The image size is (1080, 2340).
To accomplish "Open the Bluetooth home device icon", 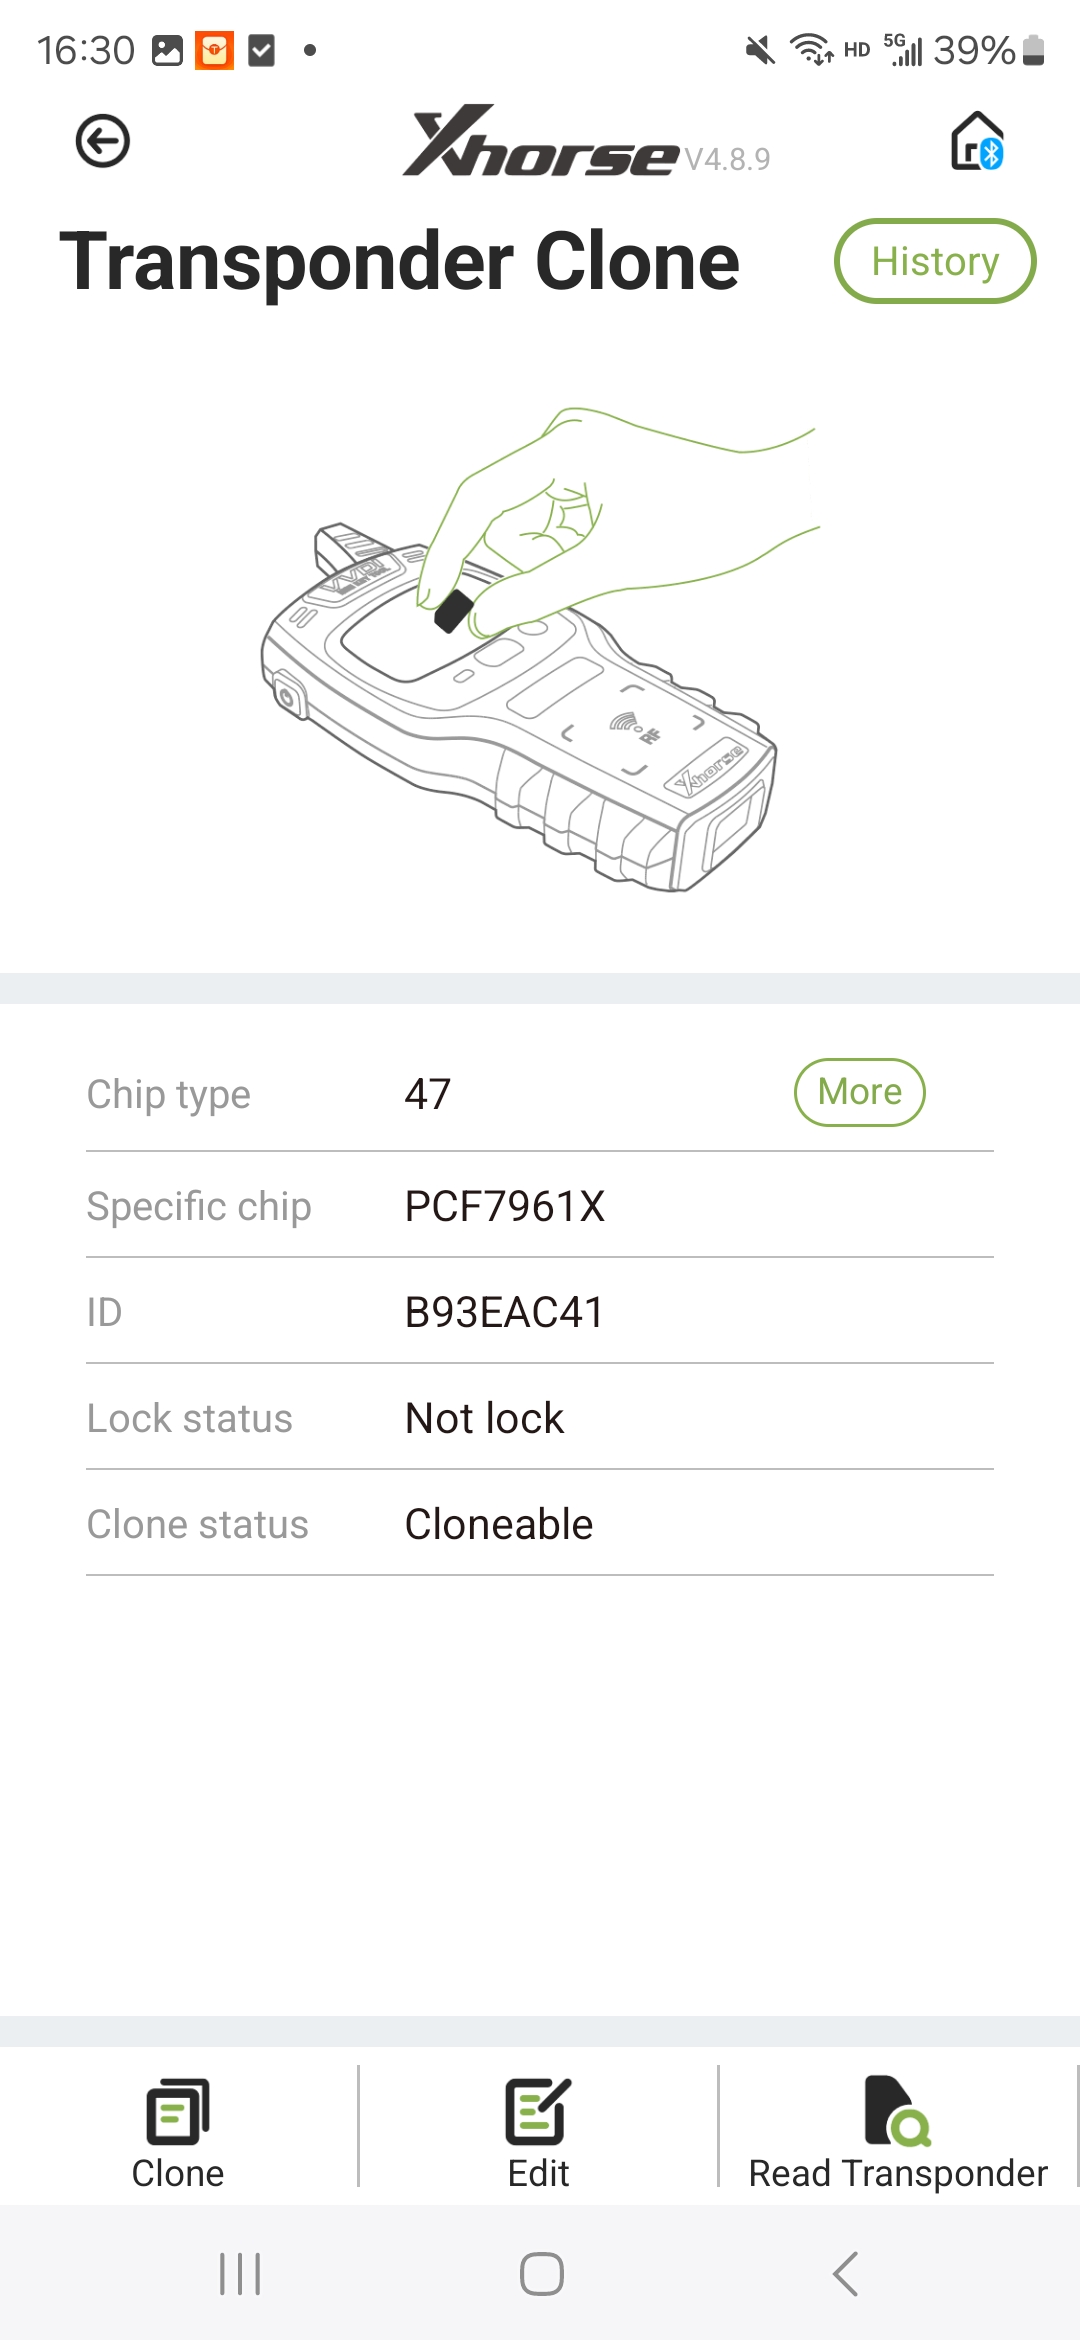I will (x=976, y=141).
